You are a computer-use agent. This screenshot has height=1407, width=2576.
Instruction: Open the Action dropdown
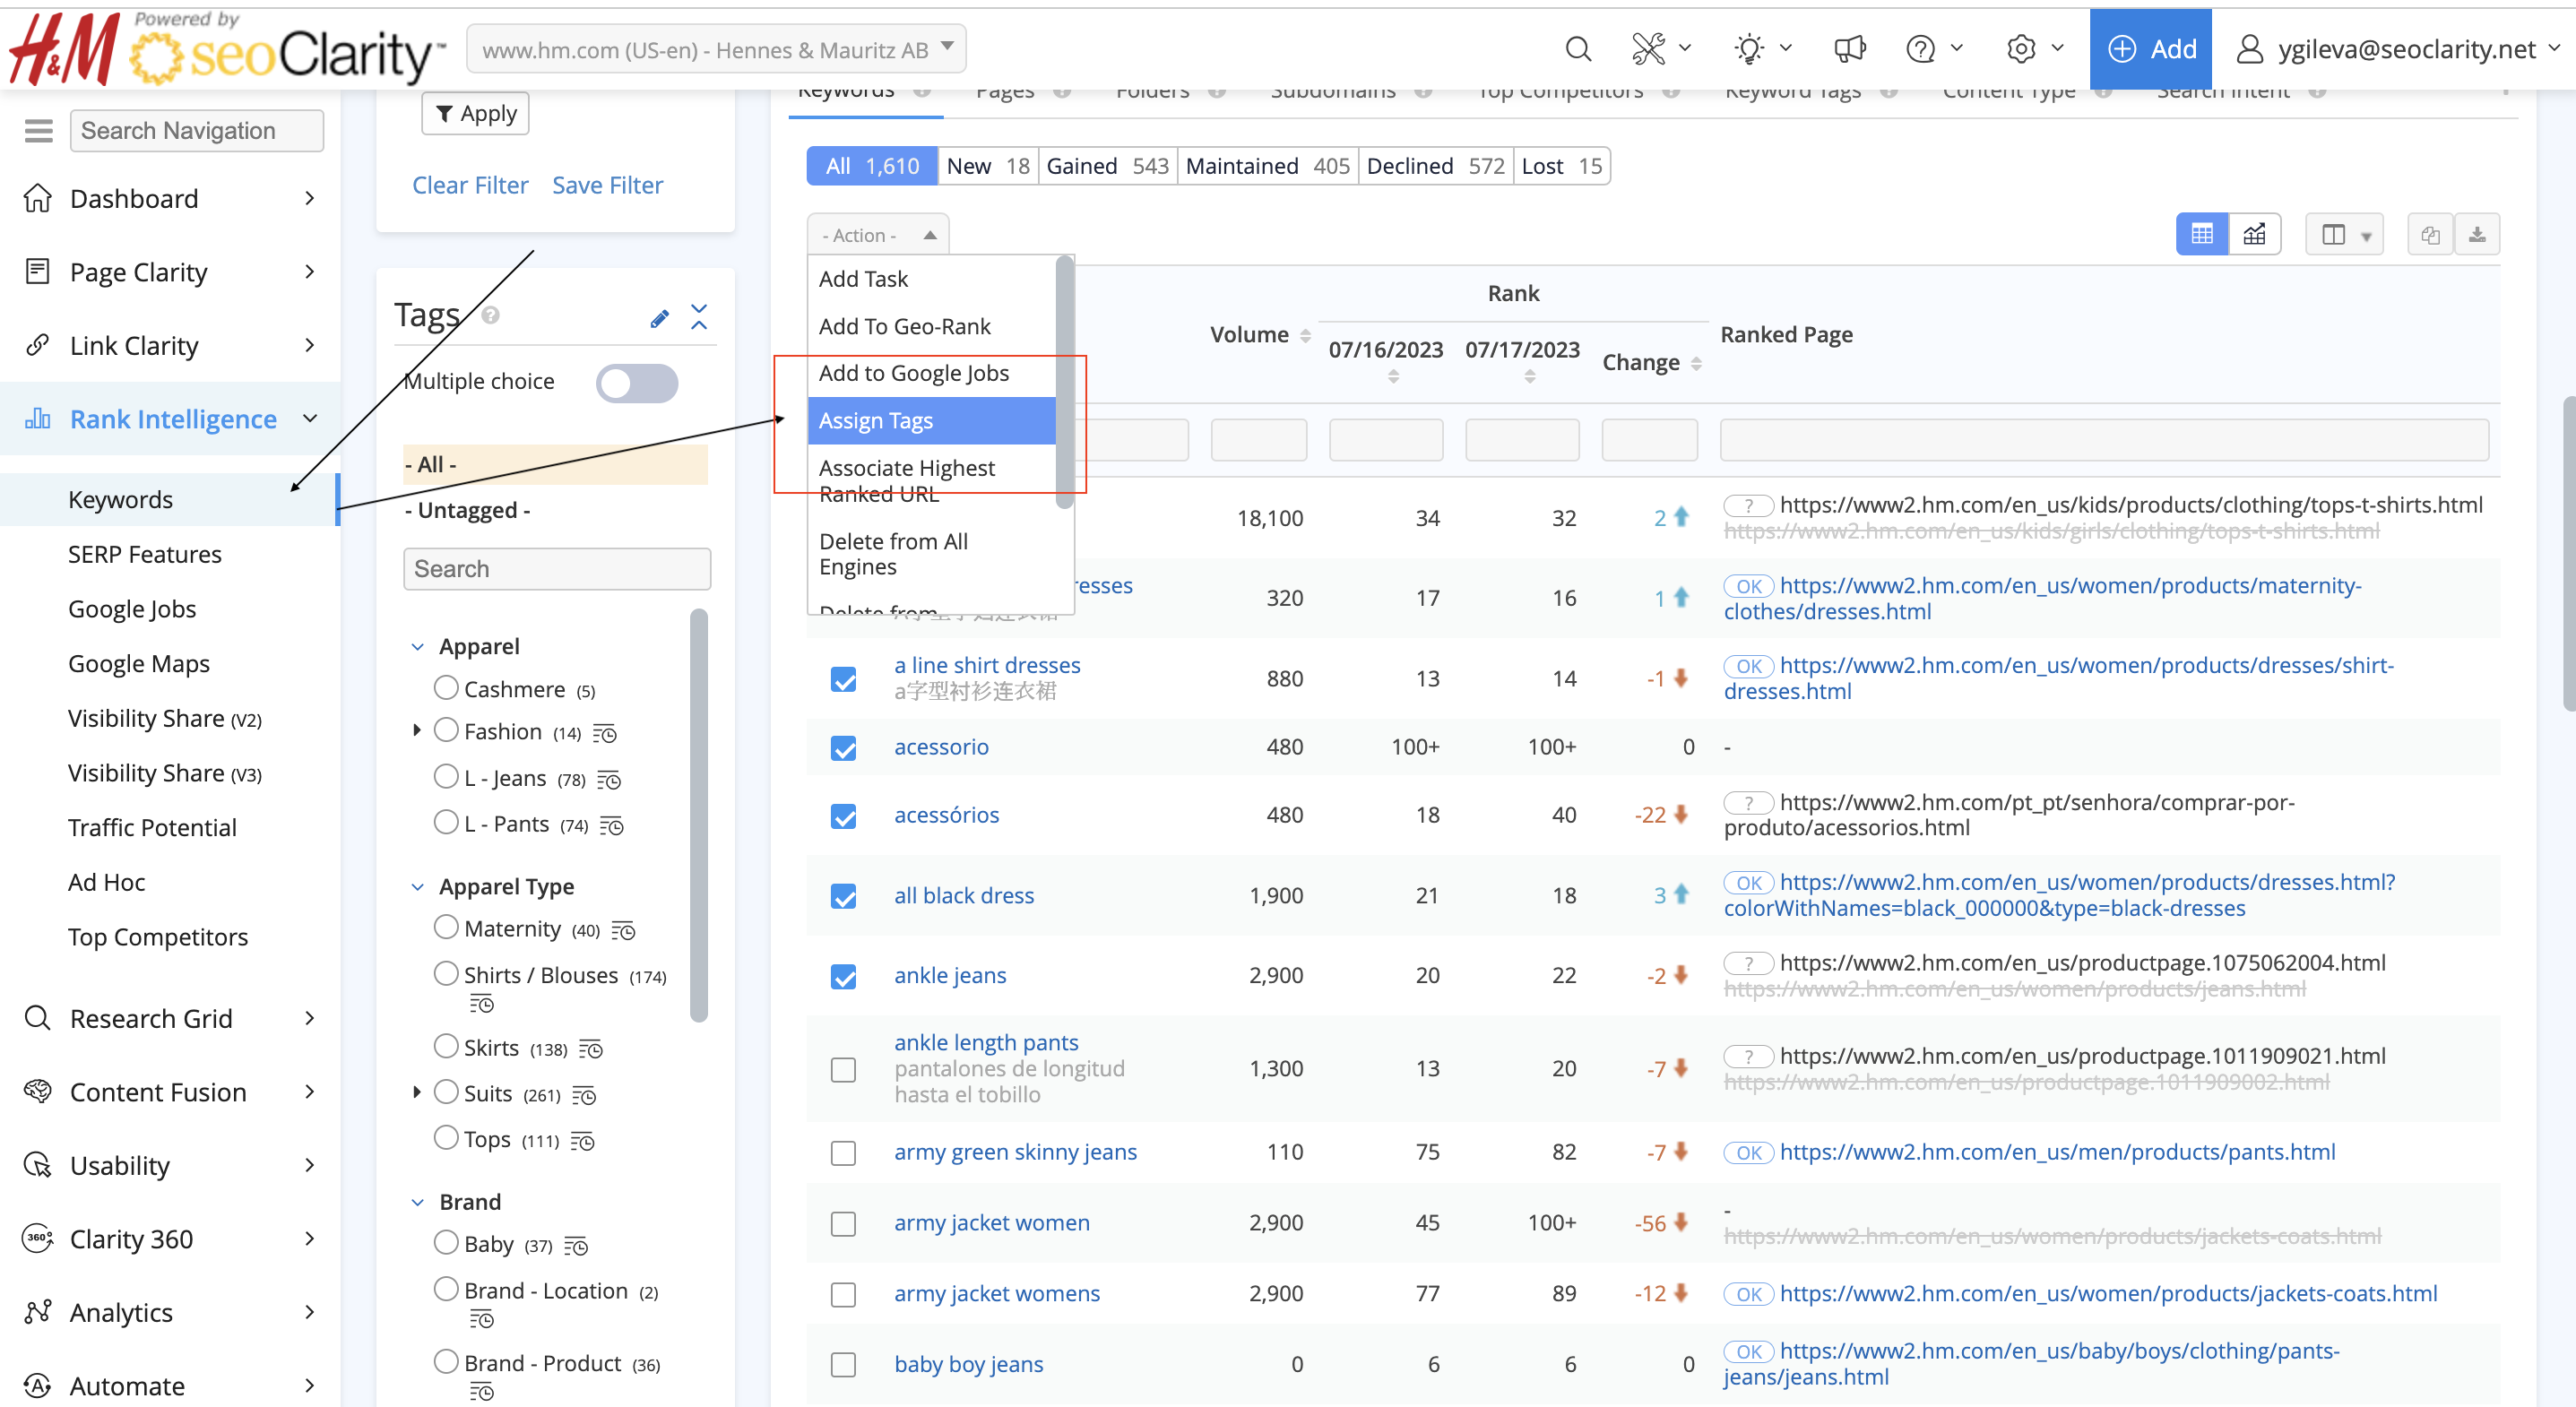tap(877, 235)
